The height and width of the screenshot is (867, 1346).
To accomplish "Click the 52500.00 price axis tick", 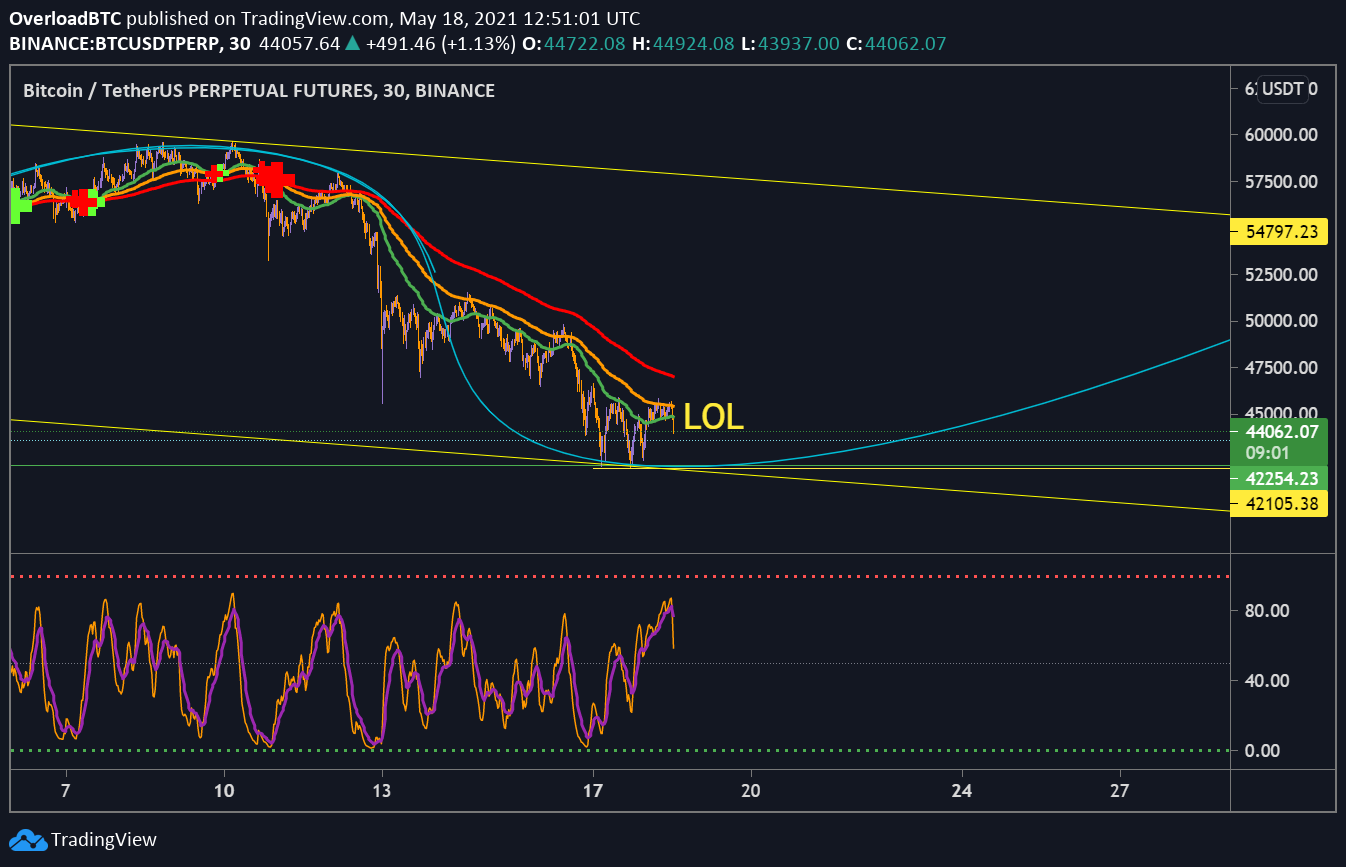I will (1279, 274).
